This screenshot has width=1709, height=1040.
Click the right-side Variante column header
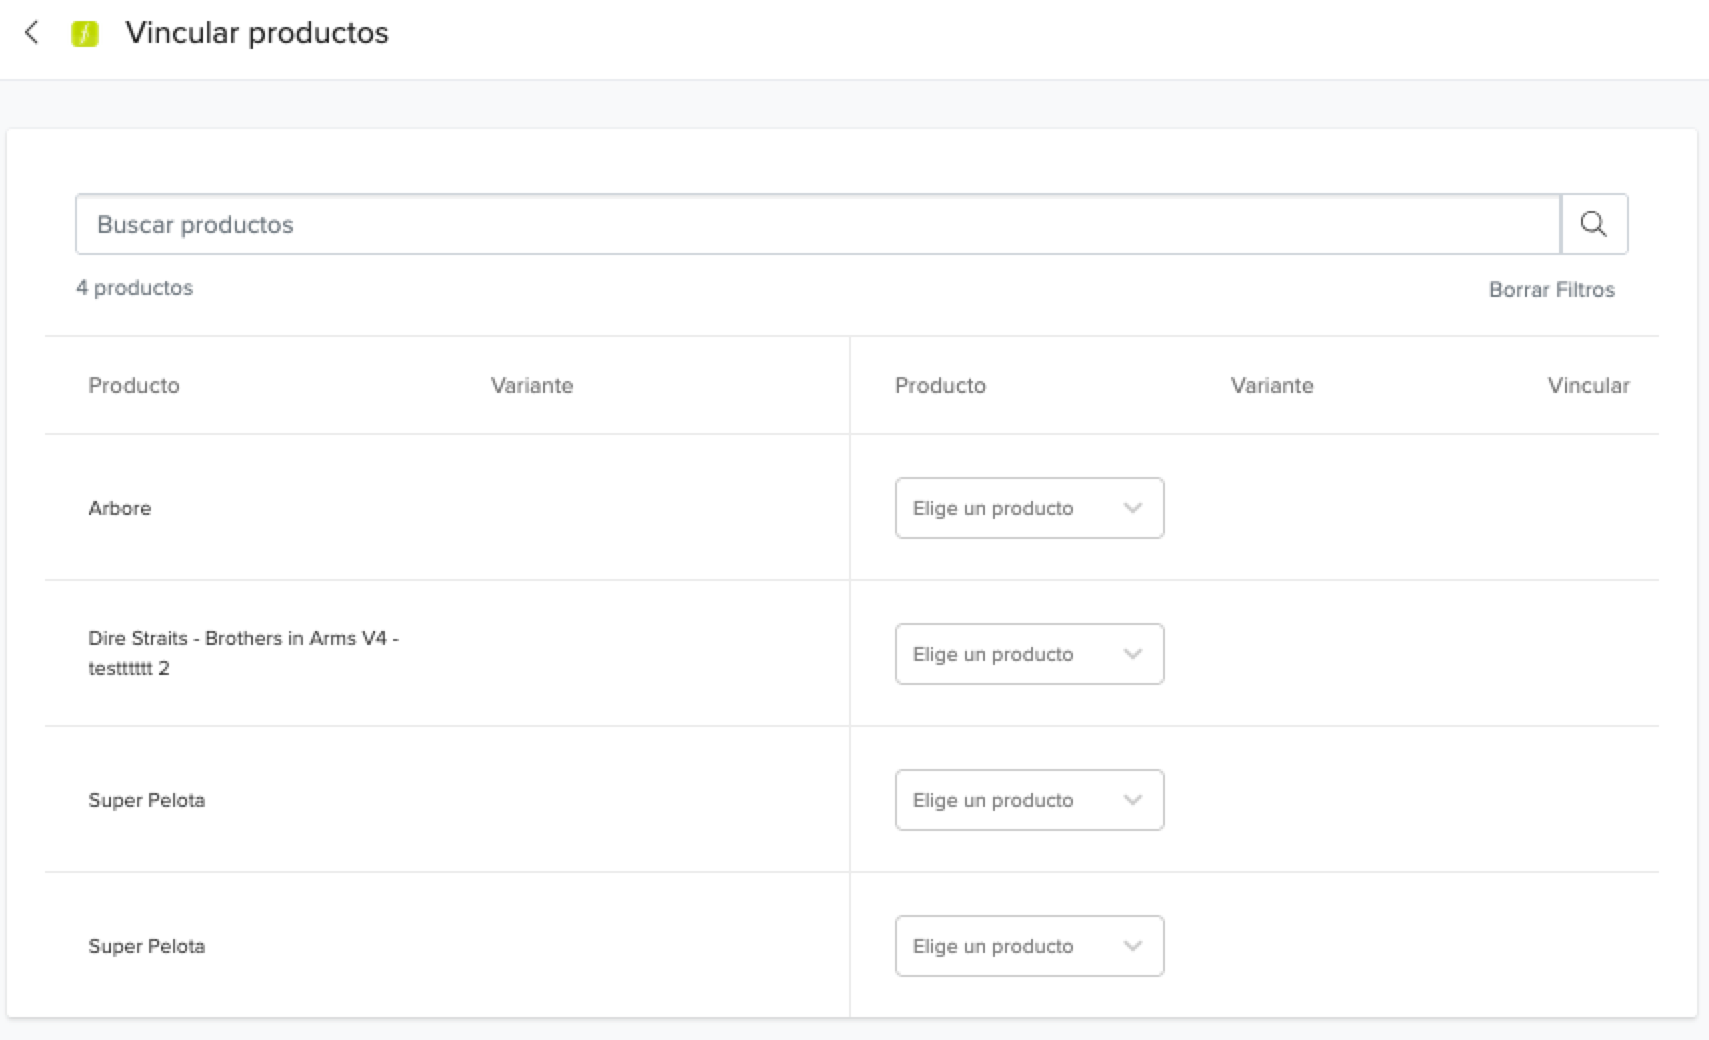click(1272, 386)
